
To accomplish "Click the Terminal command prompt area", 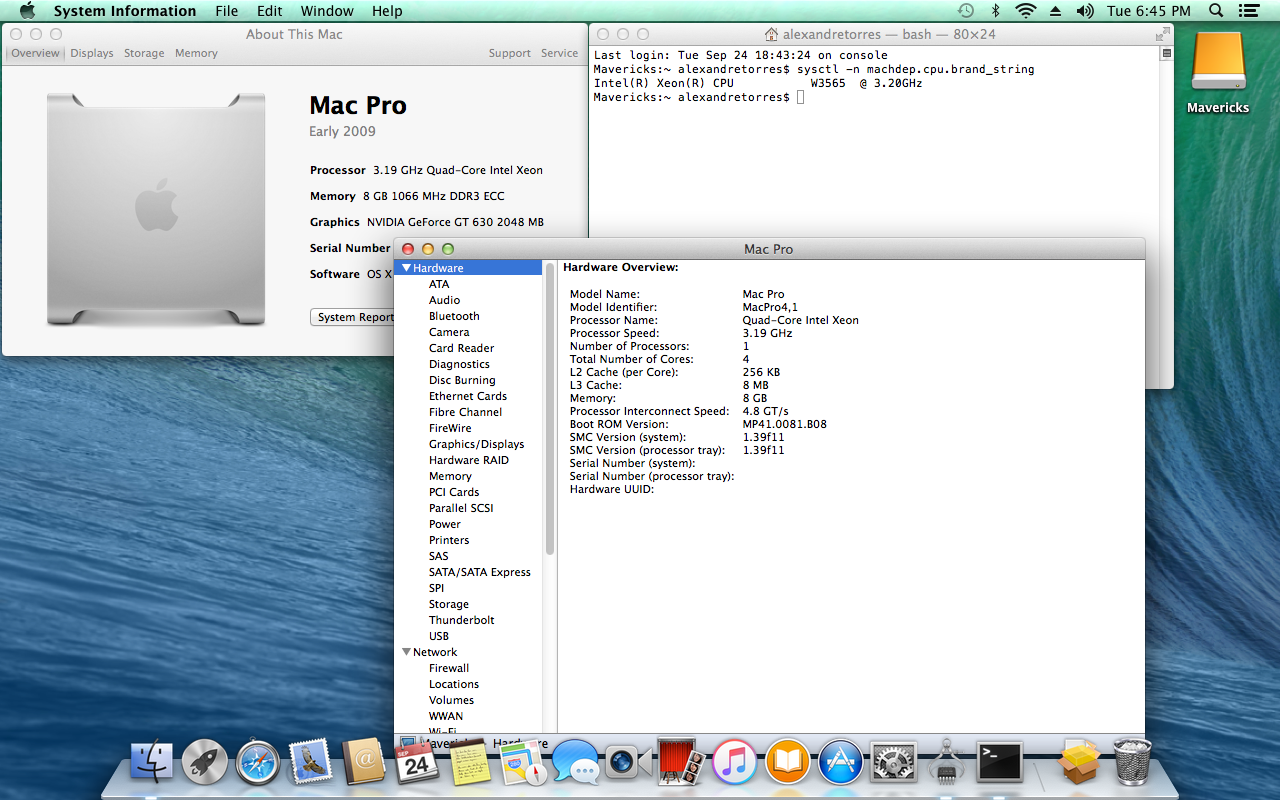I will tap(801, 97).
